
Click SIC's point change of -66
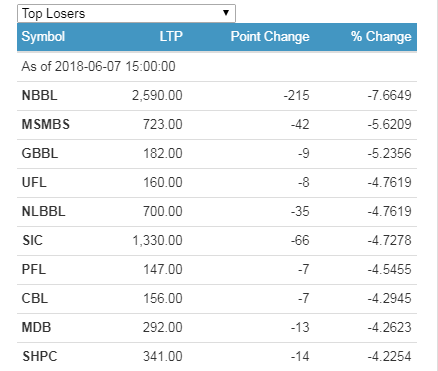pos(300,240)
